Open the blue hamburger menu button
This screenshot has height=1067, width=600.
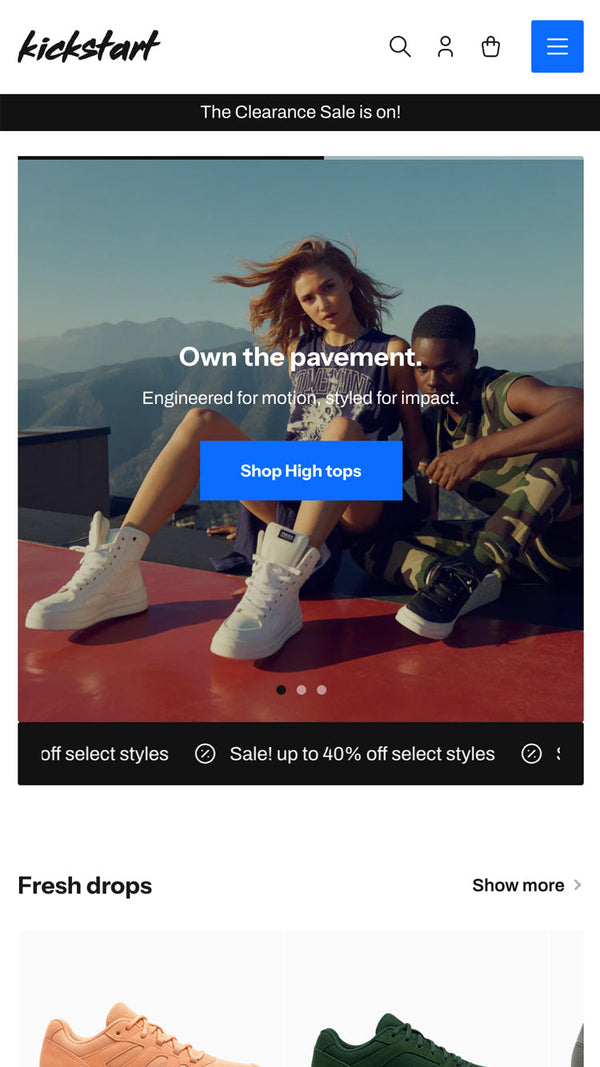point(557,46)
